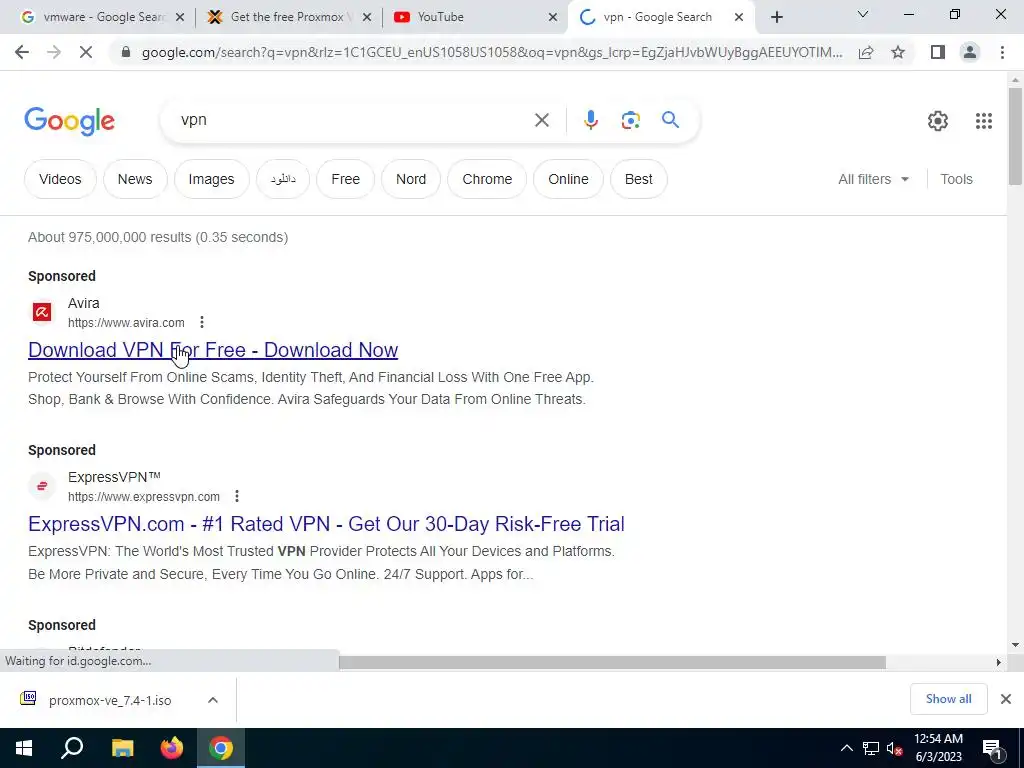Launch Firefox from the taskbar
This screenshot has height=768, width=1024.
[x=172, y=748]
